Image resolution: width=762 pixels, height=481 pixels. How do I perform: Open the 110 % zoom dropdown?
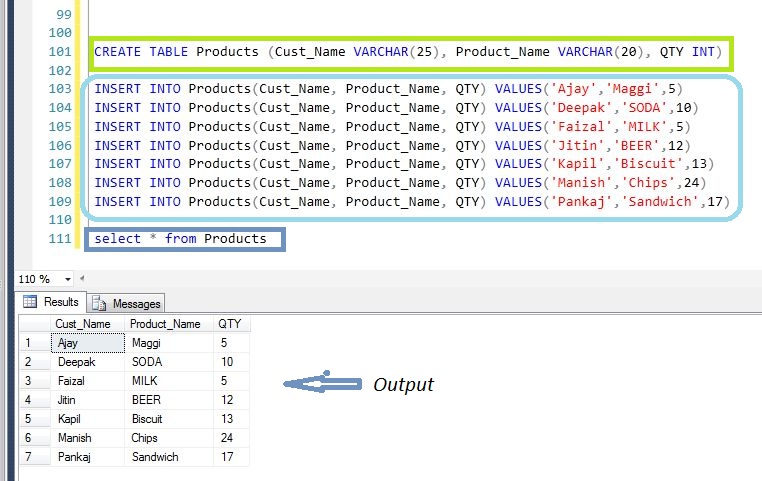pos(68,279)
